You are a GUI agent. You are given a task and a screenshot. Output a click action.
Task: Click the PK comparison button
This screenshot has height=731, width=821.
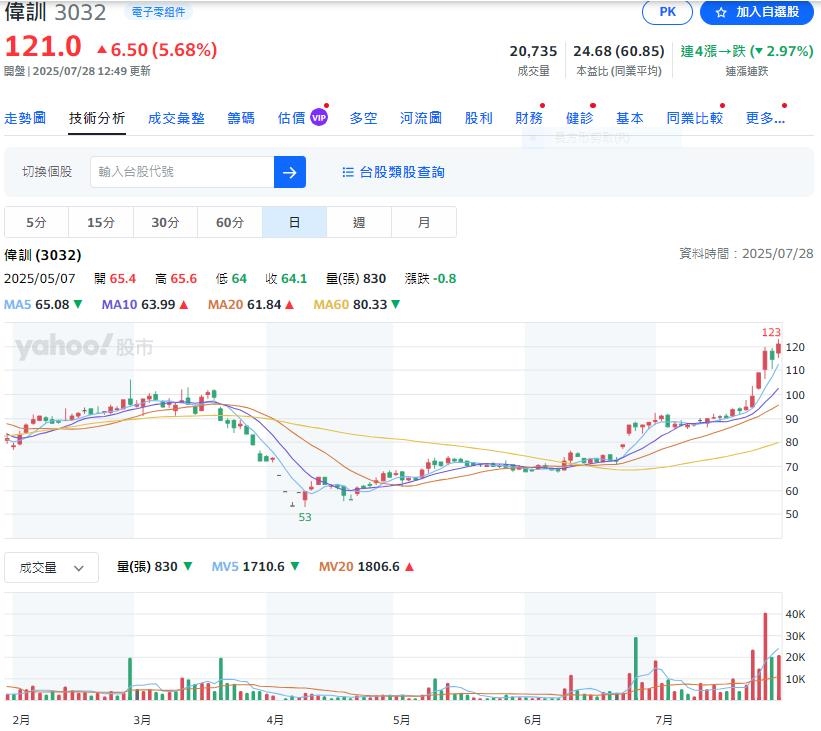(x=666, y=13)
